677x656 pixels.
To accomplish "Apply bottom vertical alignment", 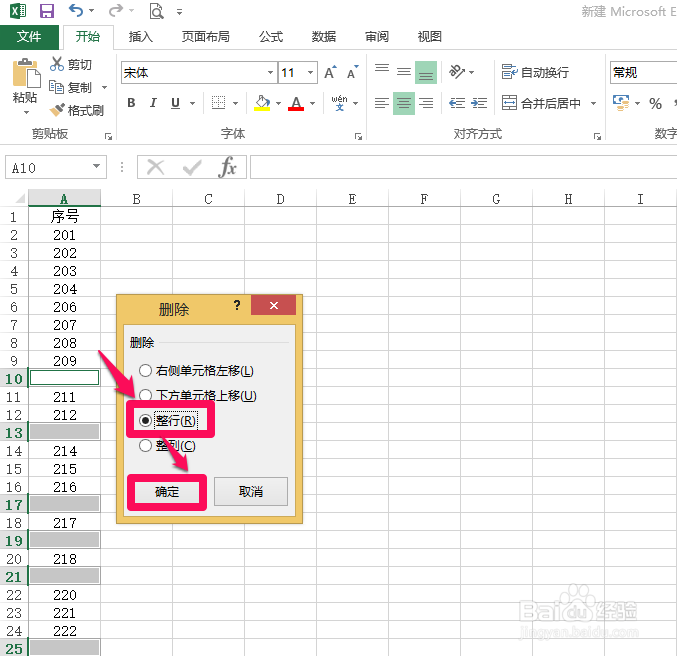I will [x=426, y=72].
